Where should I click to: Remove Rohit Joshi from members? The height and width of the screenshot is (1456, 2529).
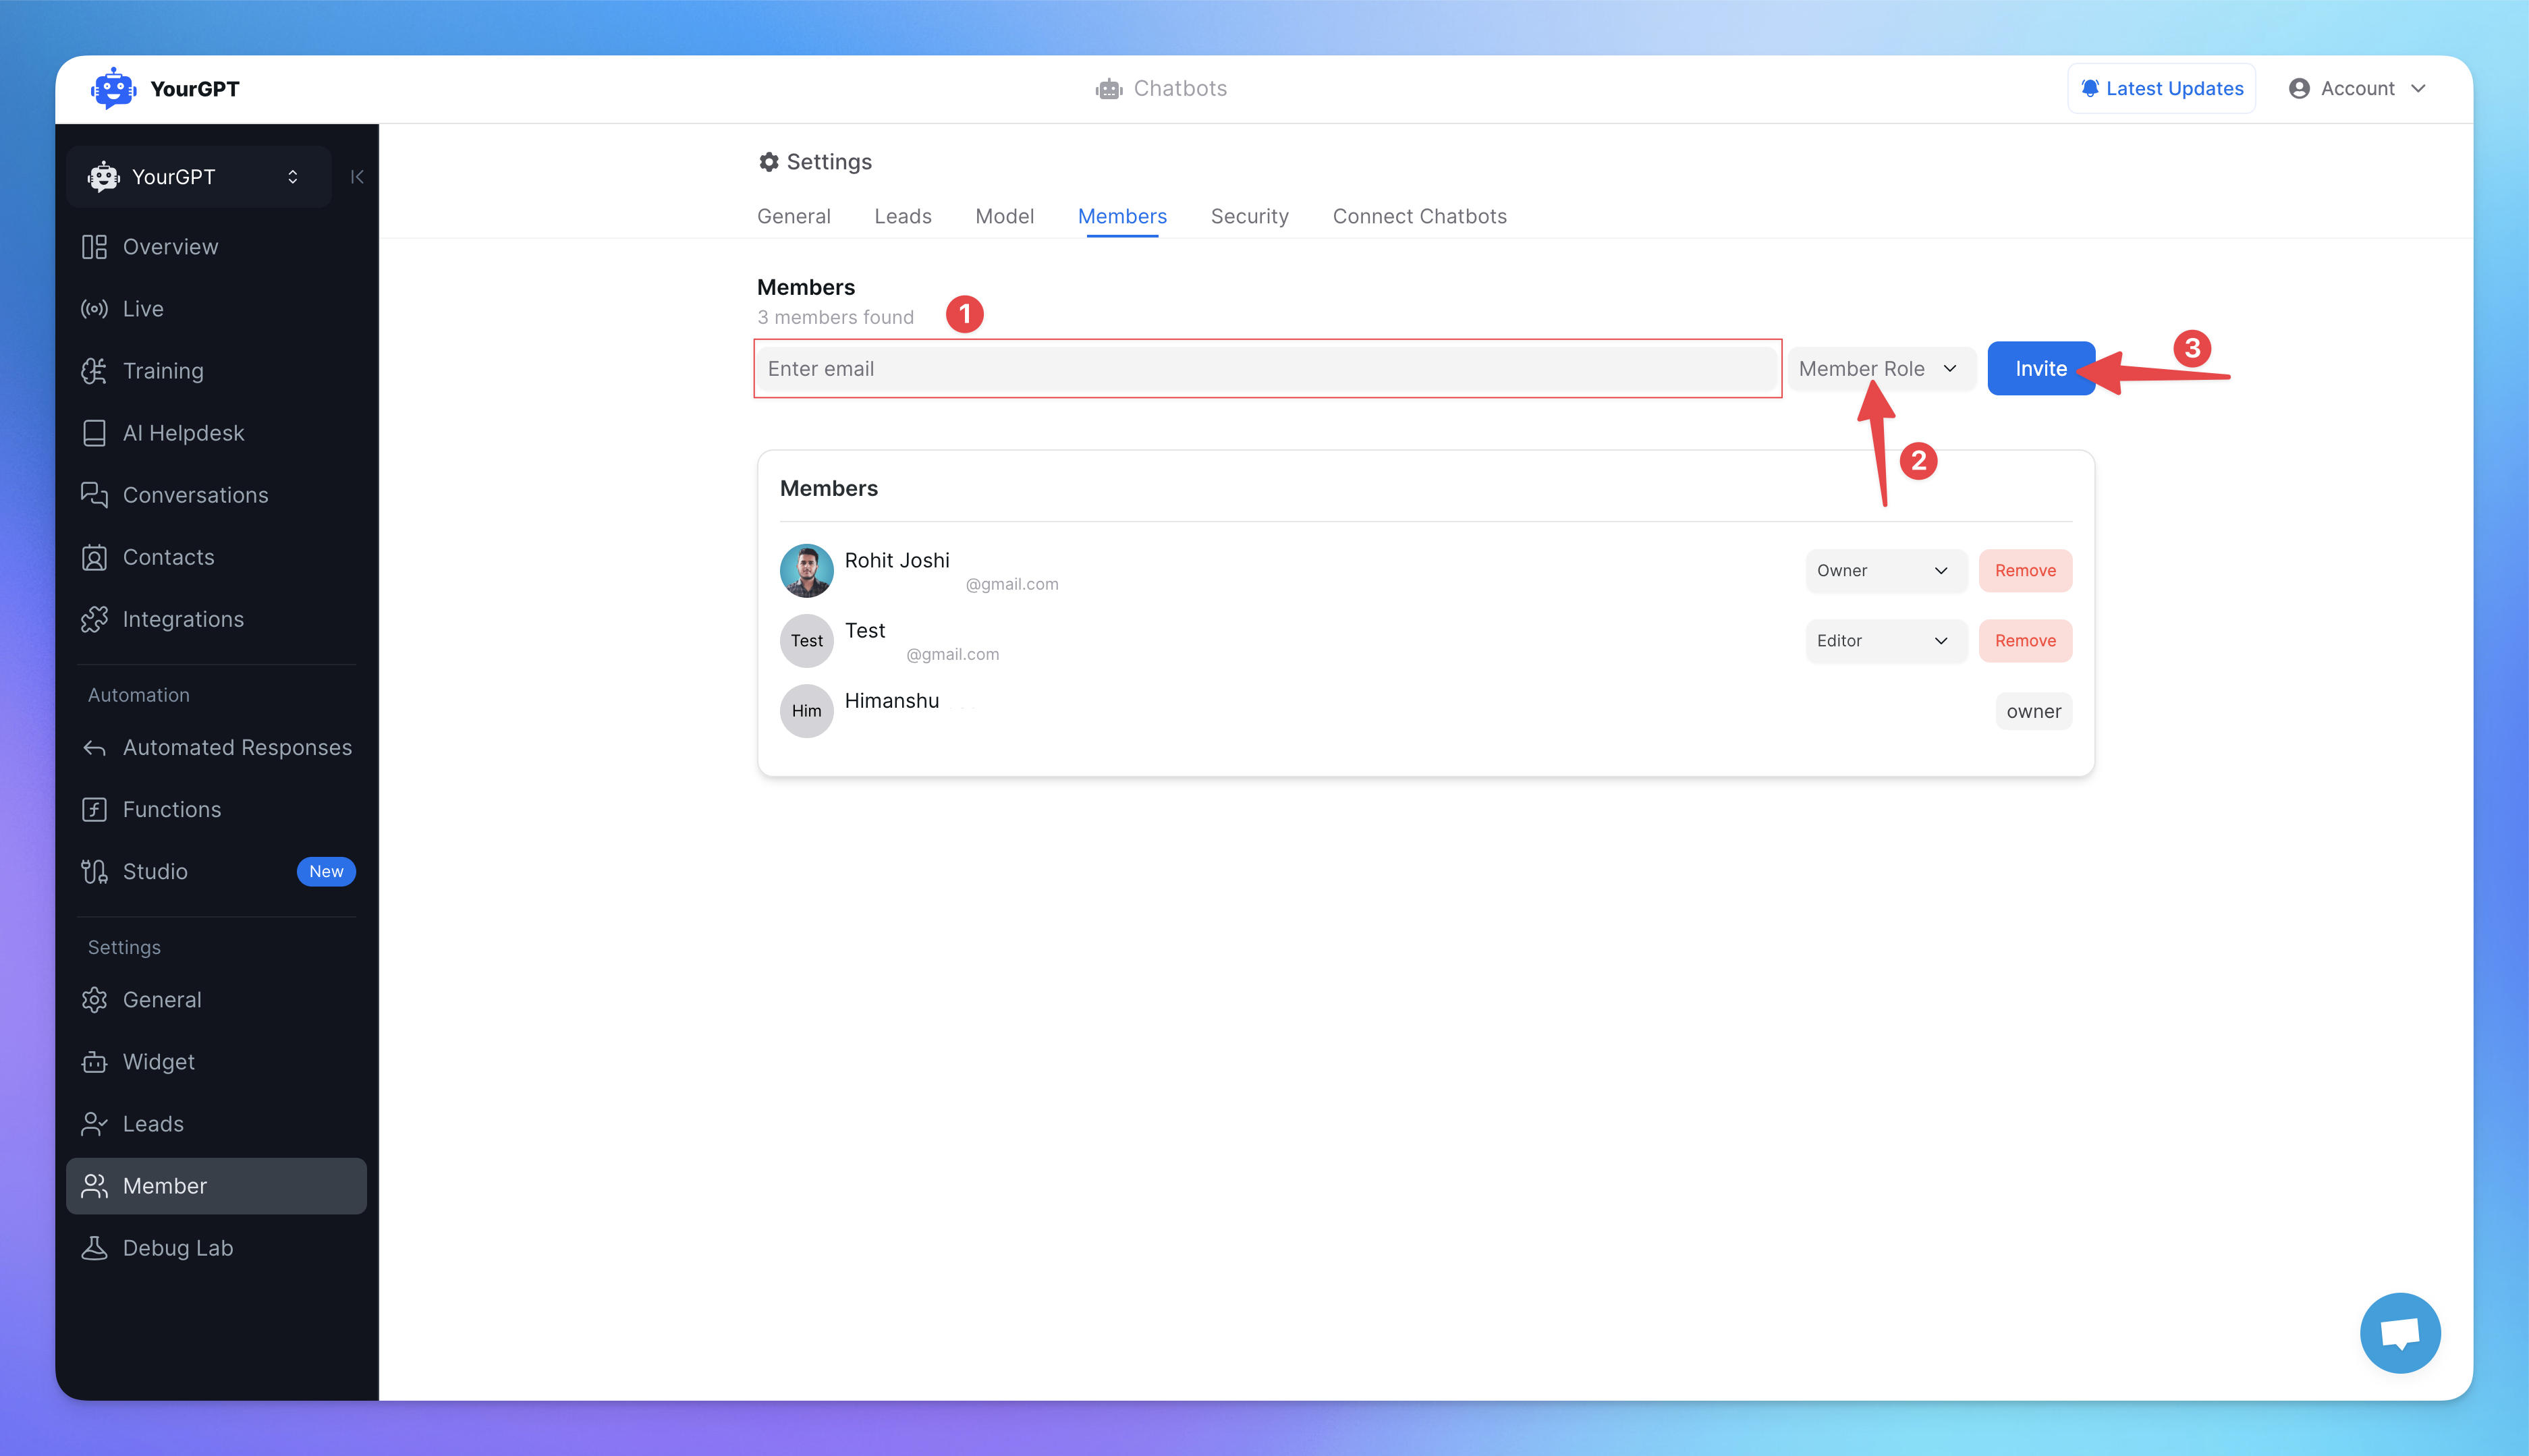2025,571
